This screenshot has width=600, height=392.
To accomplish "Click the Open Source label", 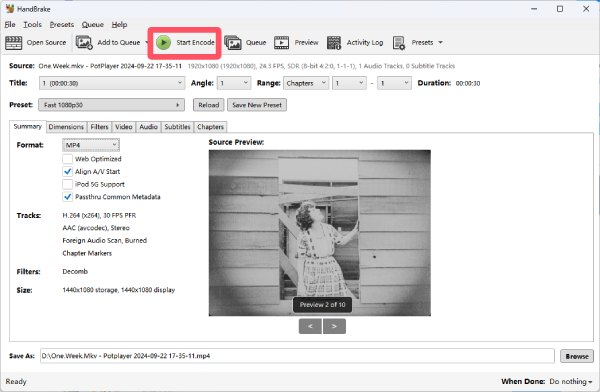I will (x=46, y=42).
